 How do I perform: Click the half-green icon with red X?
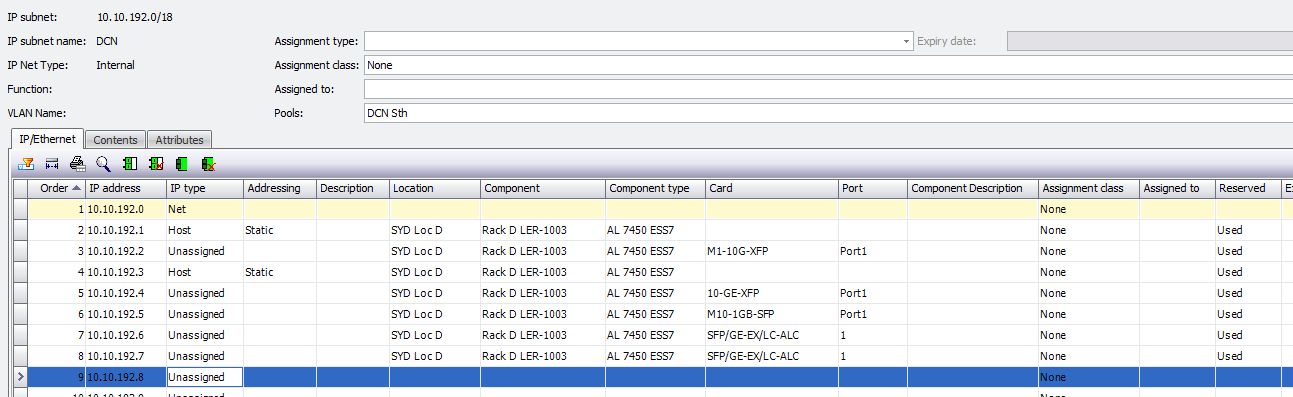coord(156,163)
